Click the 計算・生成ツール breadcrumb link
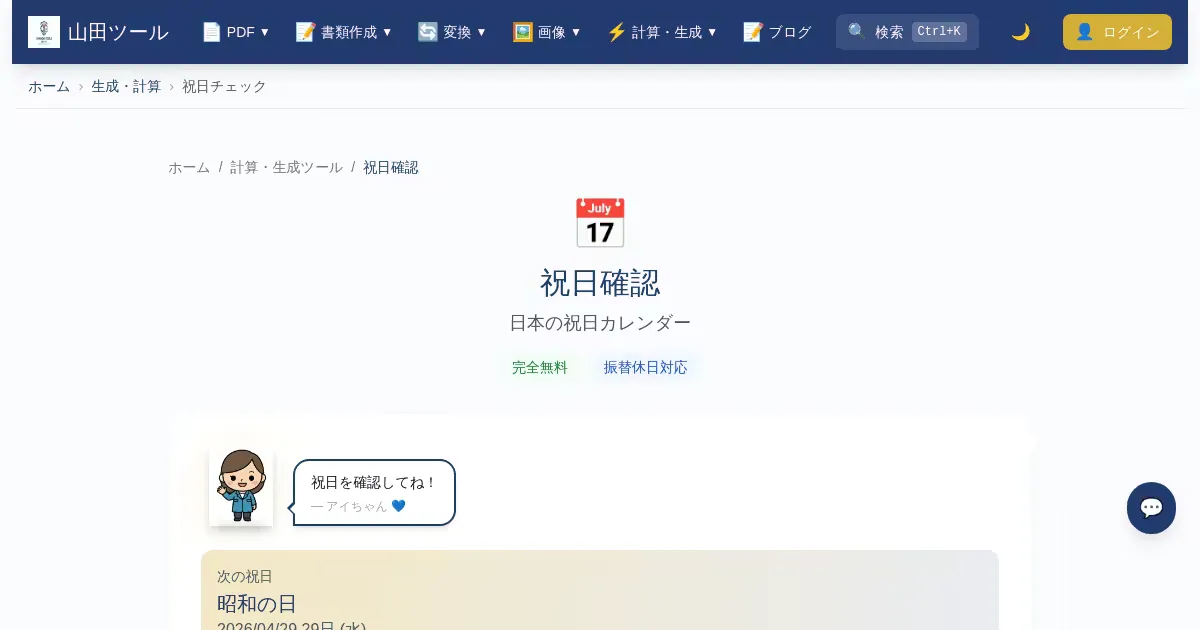The image size is (1200, 630). click(286, 167)
